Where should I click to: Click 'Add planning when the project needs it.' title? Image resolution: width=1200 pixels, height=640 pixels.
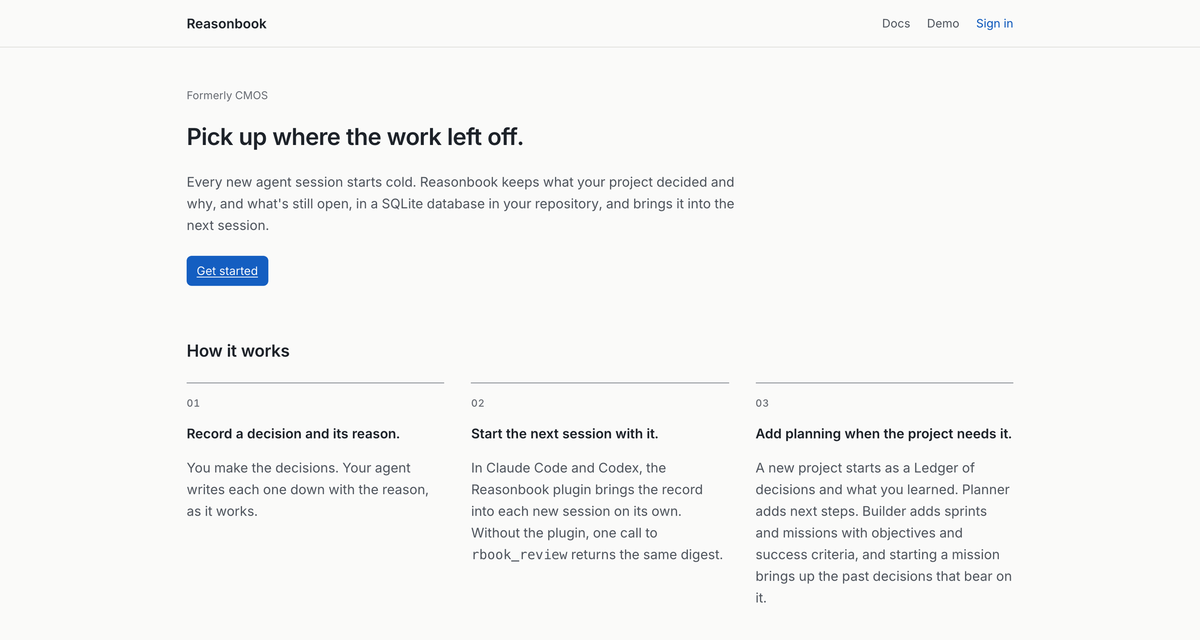click(x=884, y=434)
